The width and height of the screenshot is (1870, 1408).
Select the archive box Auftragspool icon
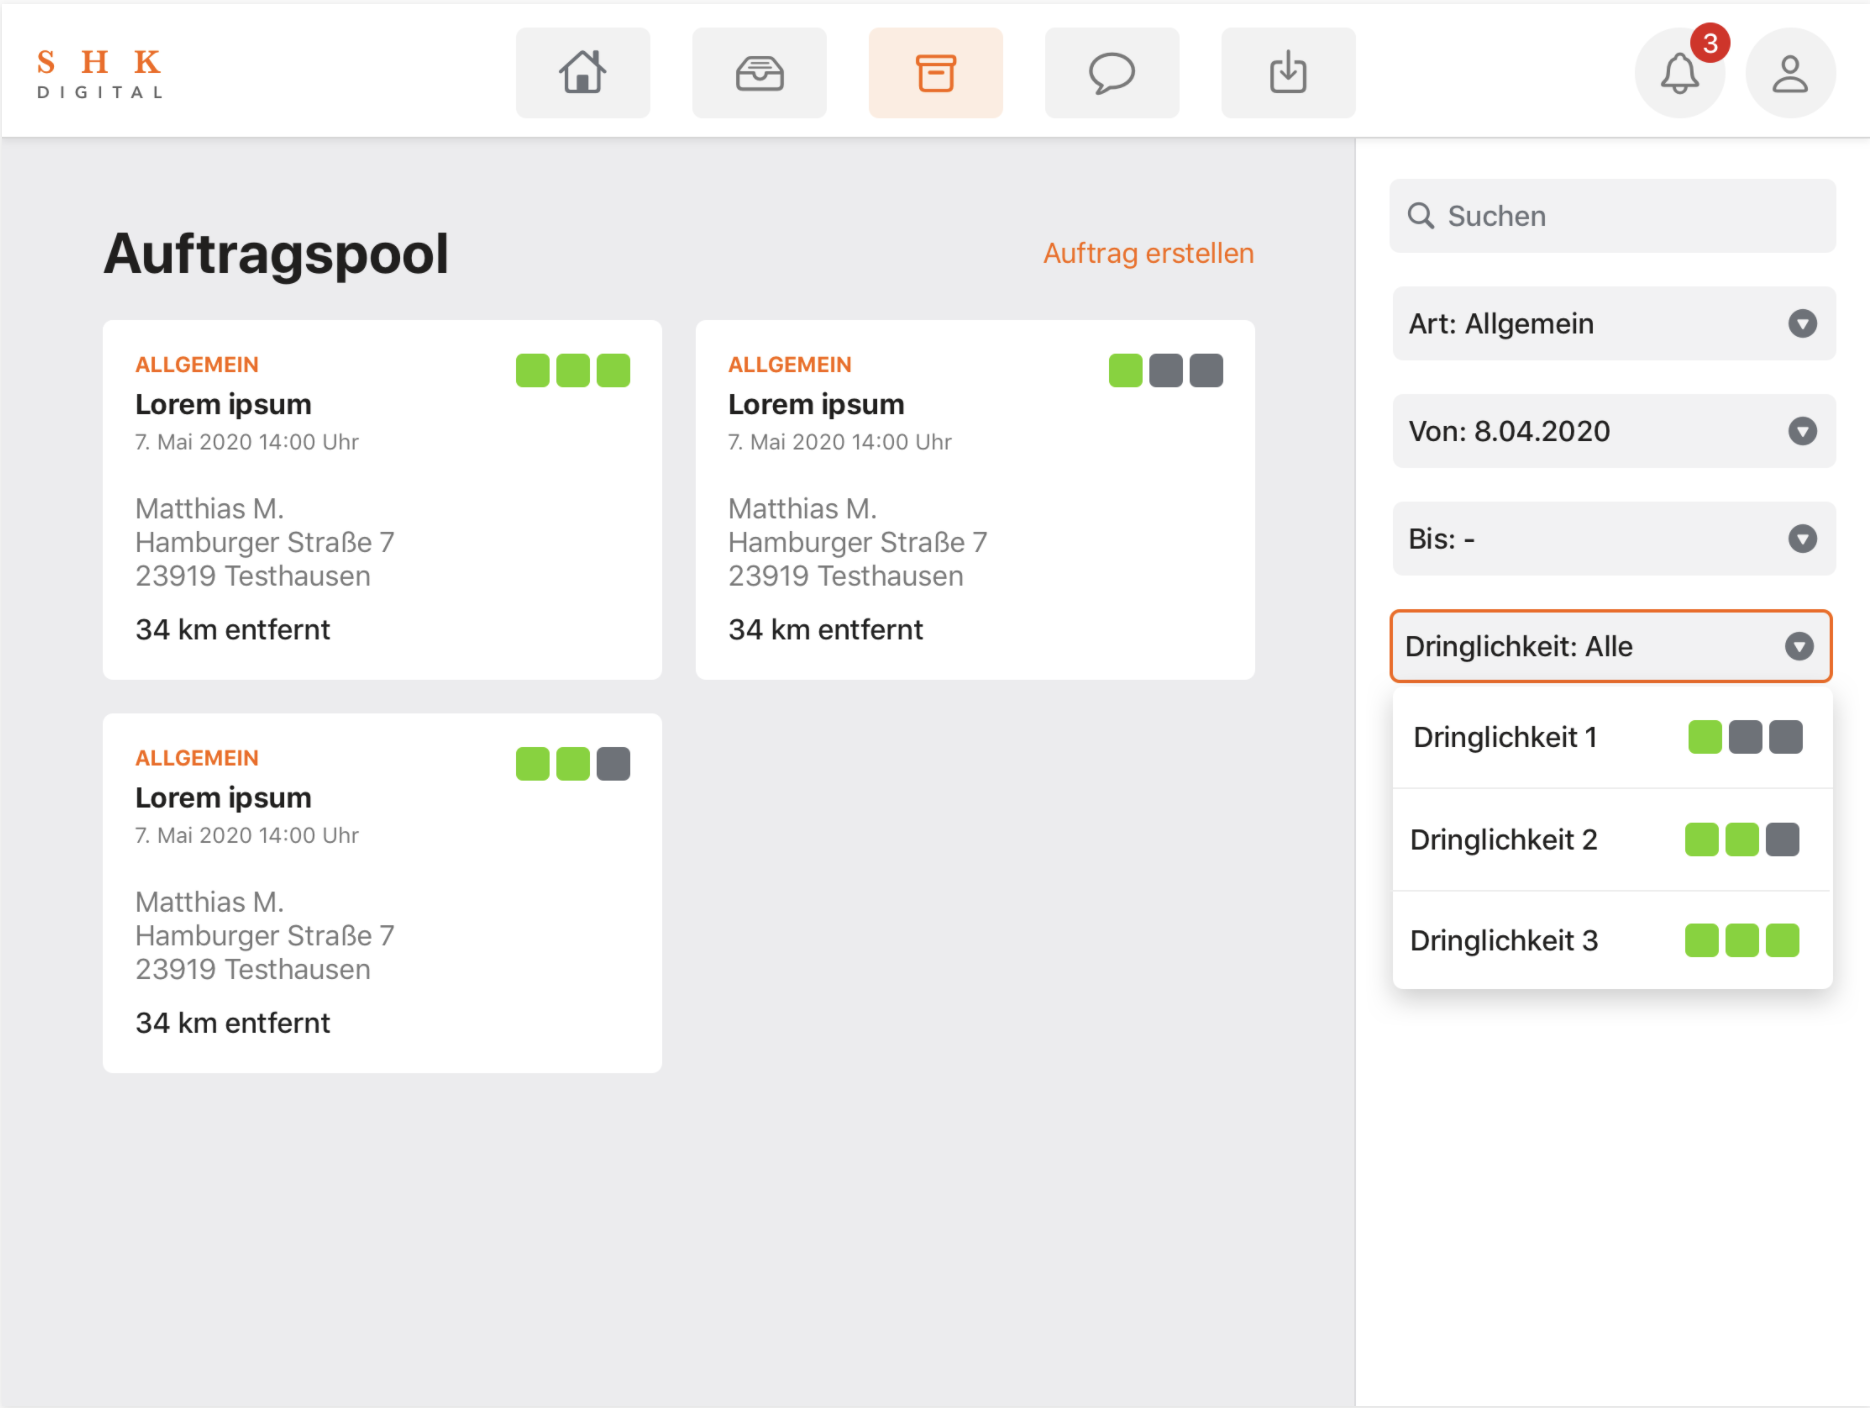pyautogui.click(x=935, y=73)
